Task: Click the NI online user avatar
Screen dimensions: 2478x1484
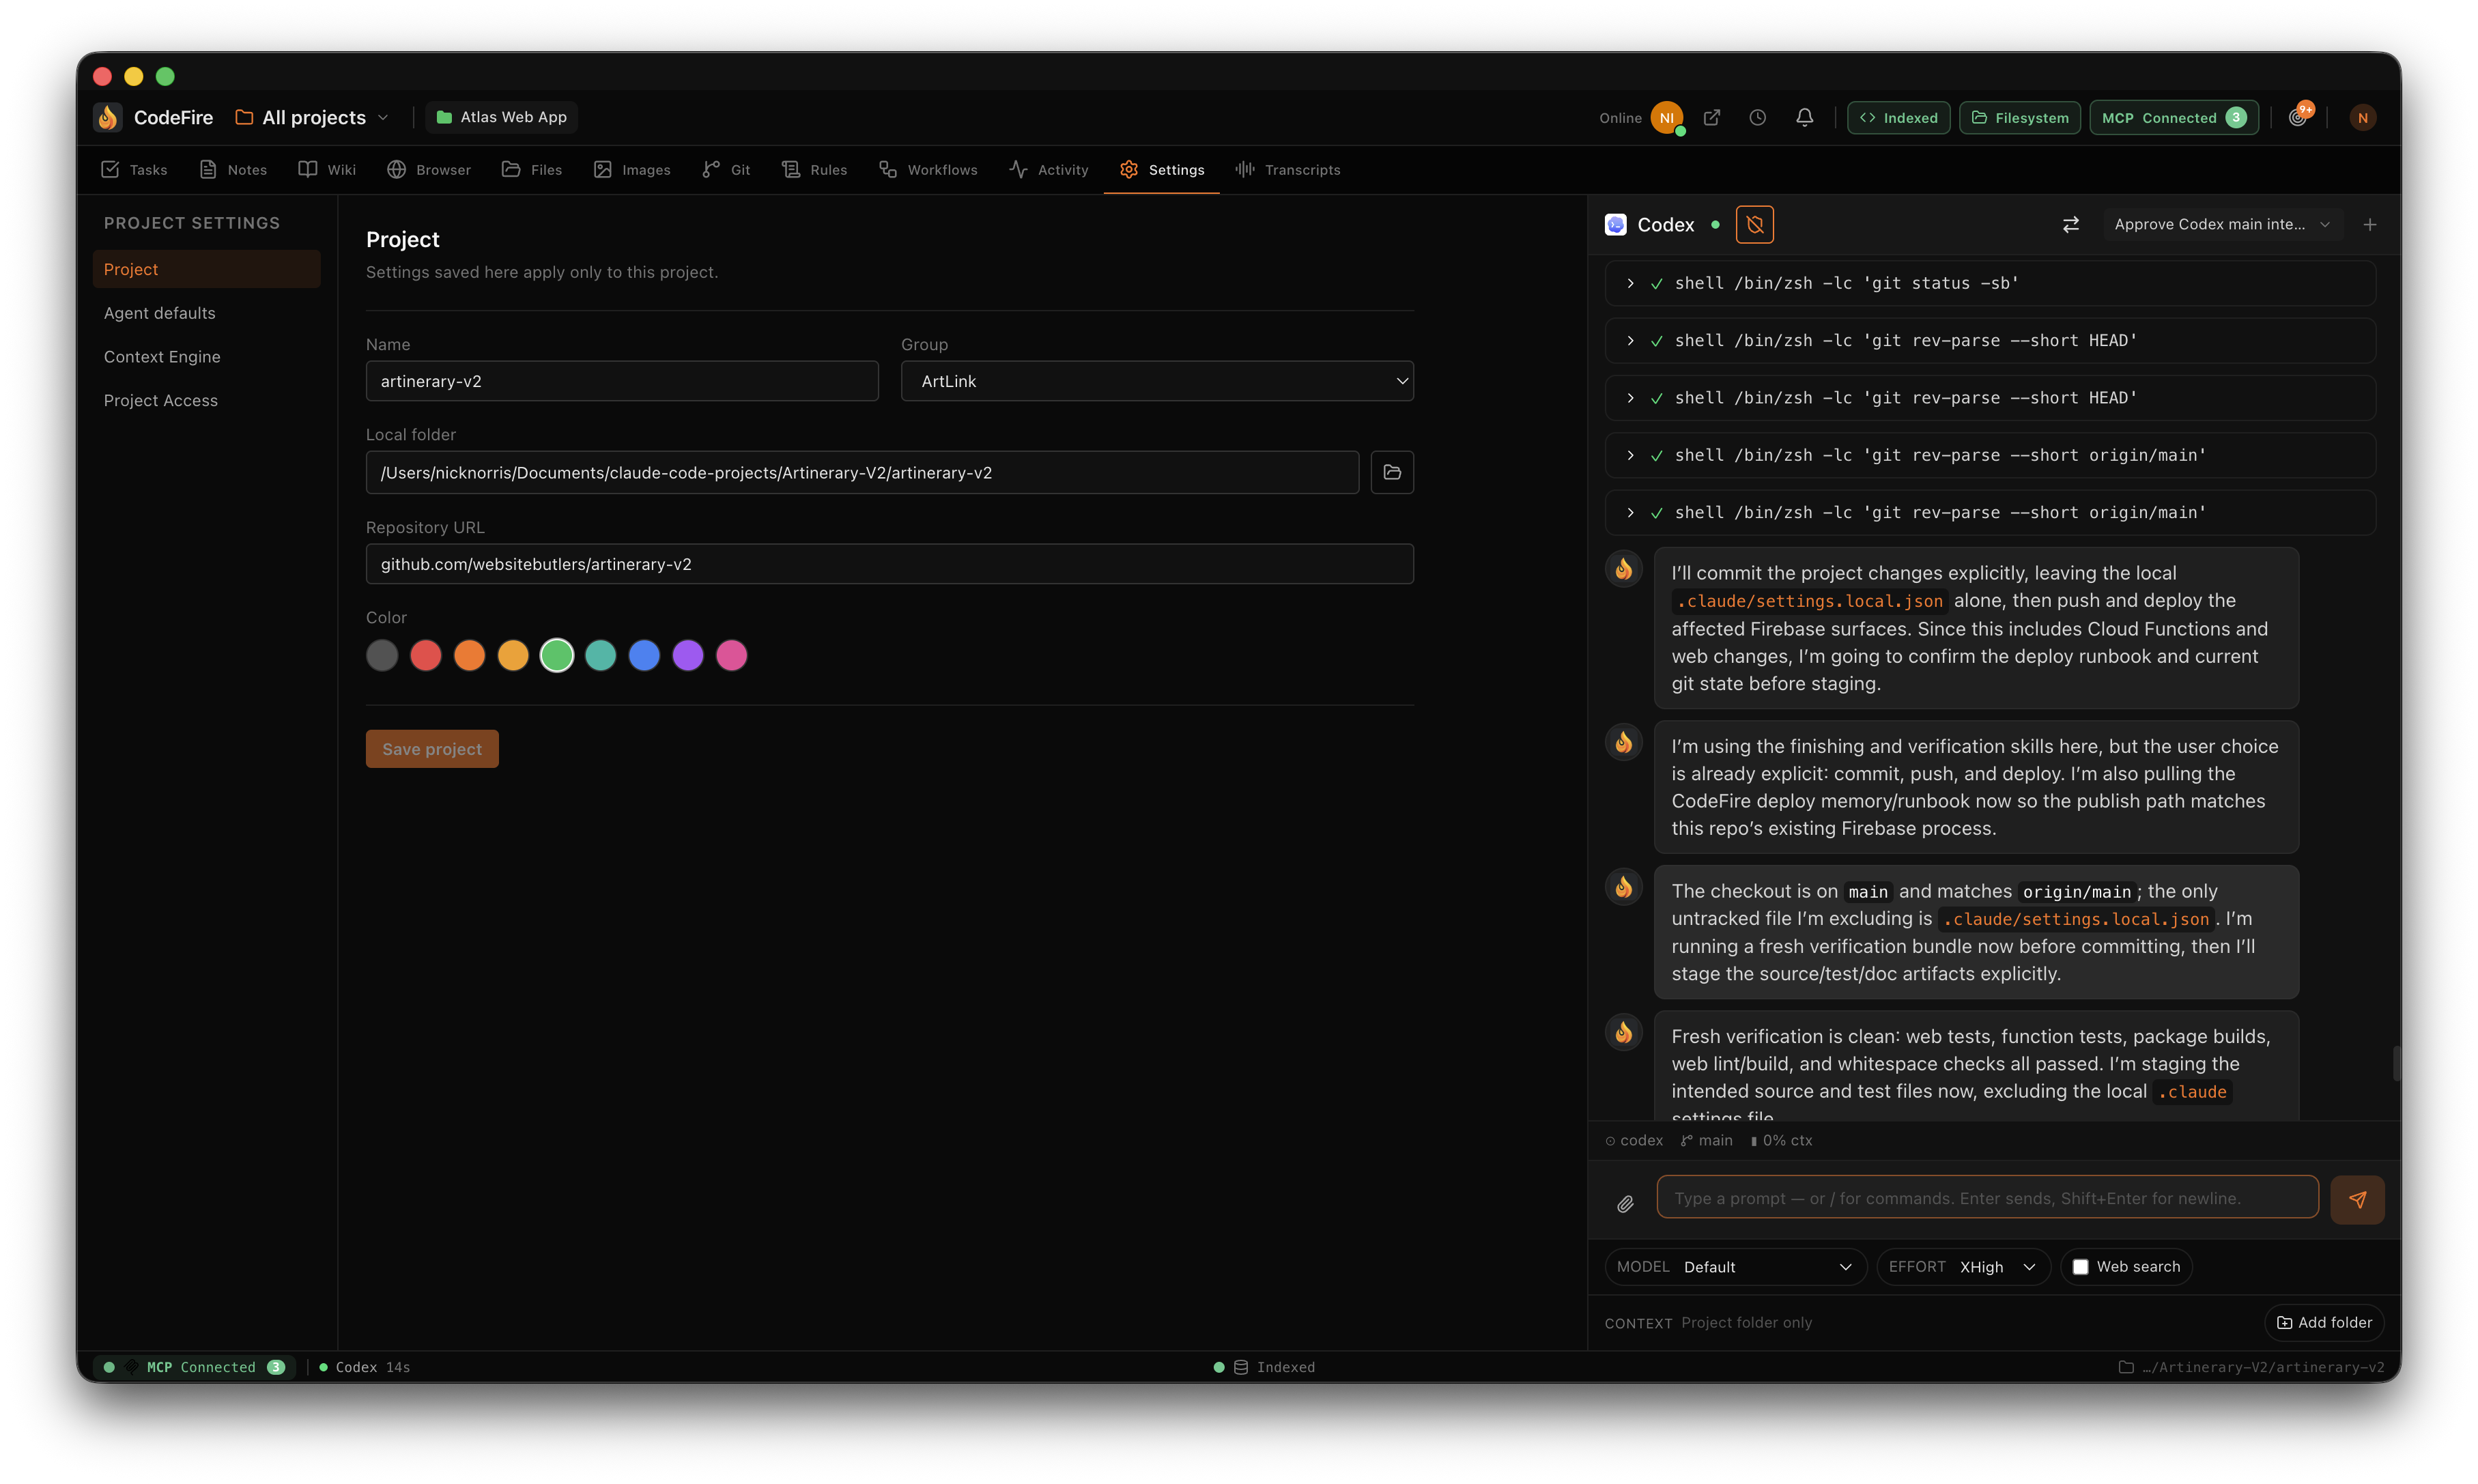Action: pos(1666,118)
